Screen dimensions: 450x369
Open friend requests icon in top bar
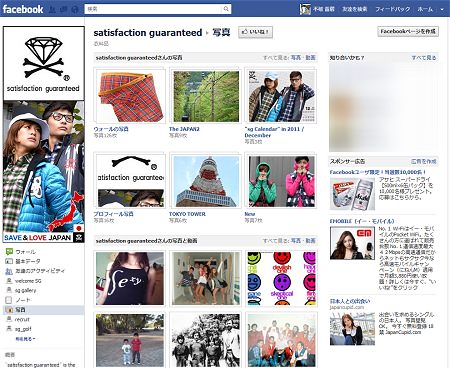click(x=52, y=9)
